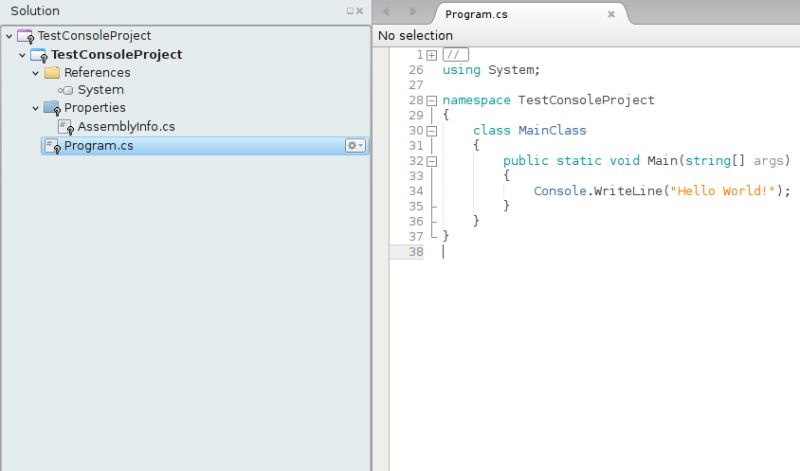Open gear options menu on Program.cs row
800x471 pixels.
(x=355, y=146)
